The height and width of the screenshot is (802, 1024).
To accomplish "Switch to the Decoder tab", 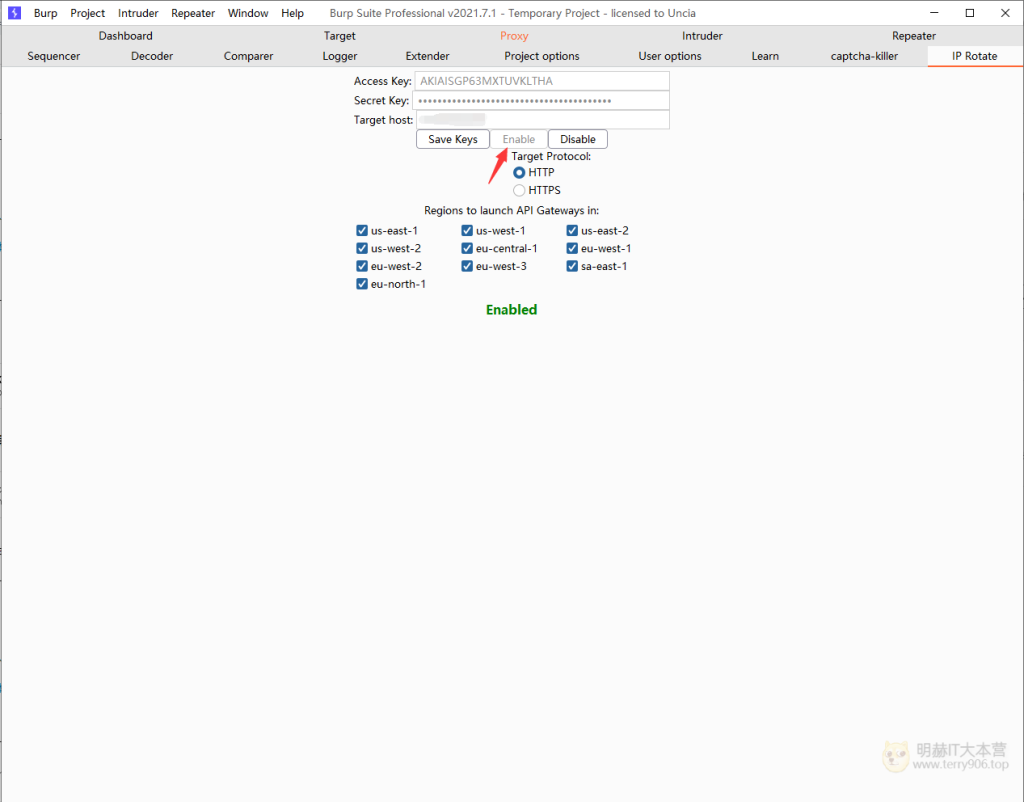I will point(152,56).
